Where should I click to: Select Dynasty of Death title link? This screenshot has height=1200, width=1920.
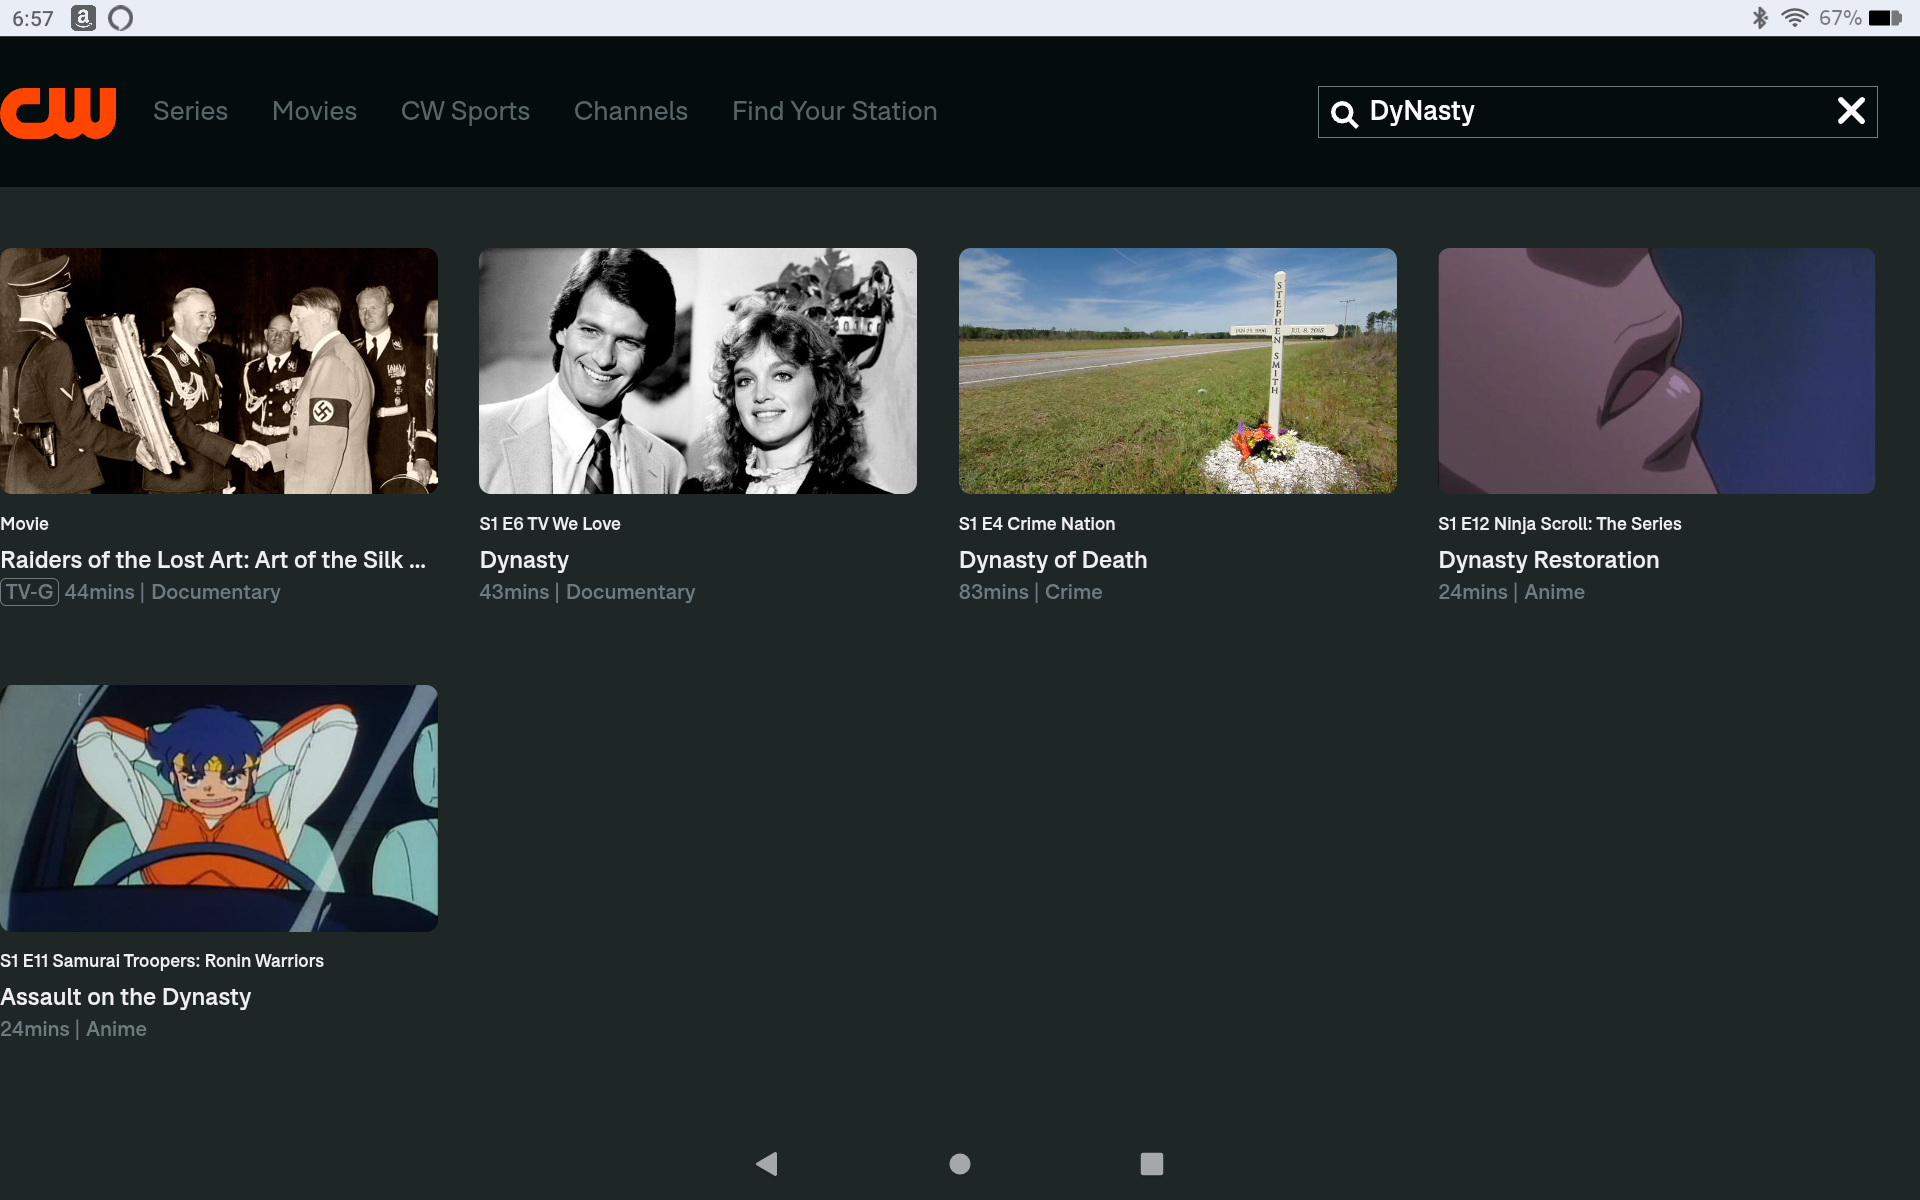point(1052,560)
